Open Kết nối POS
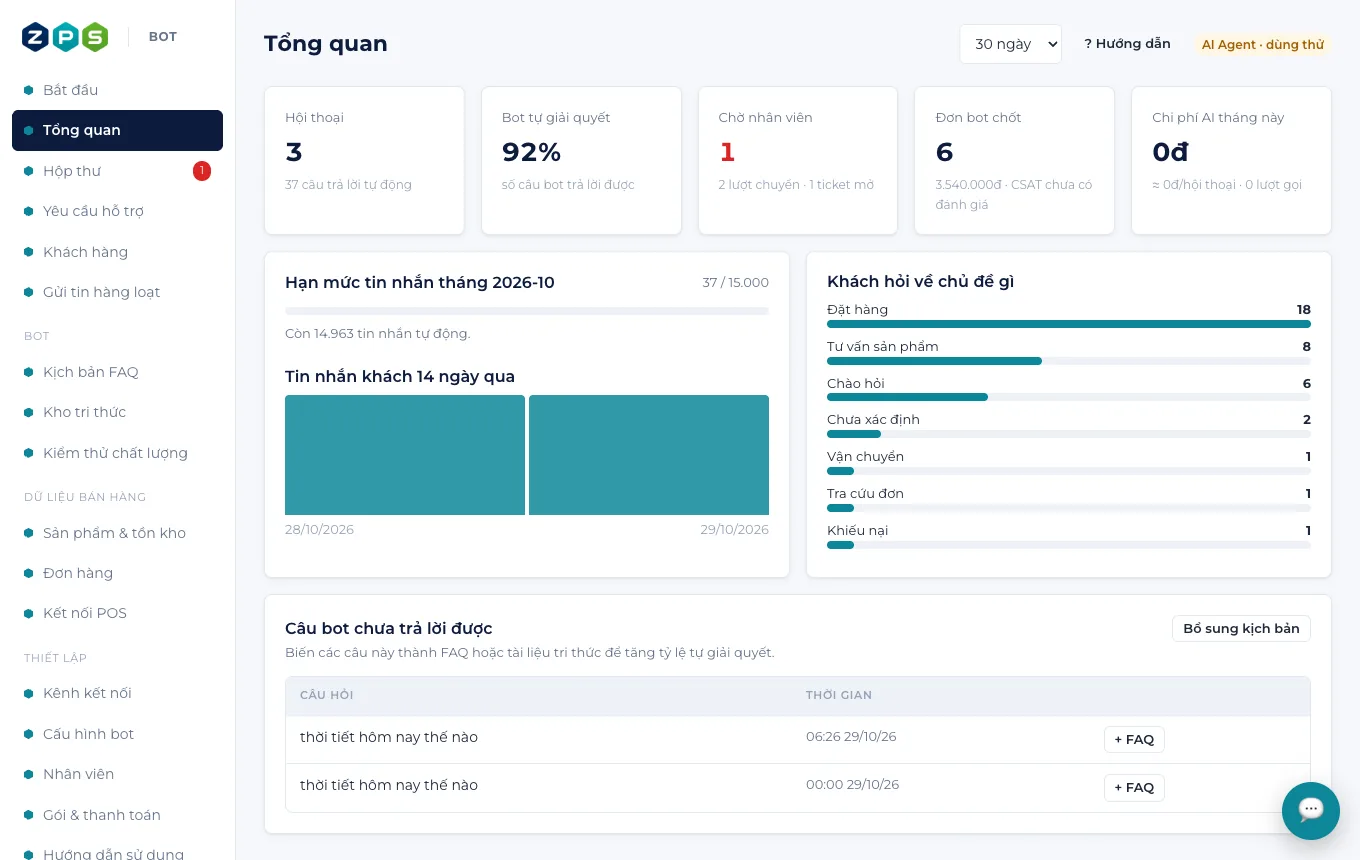 (117, 613)
